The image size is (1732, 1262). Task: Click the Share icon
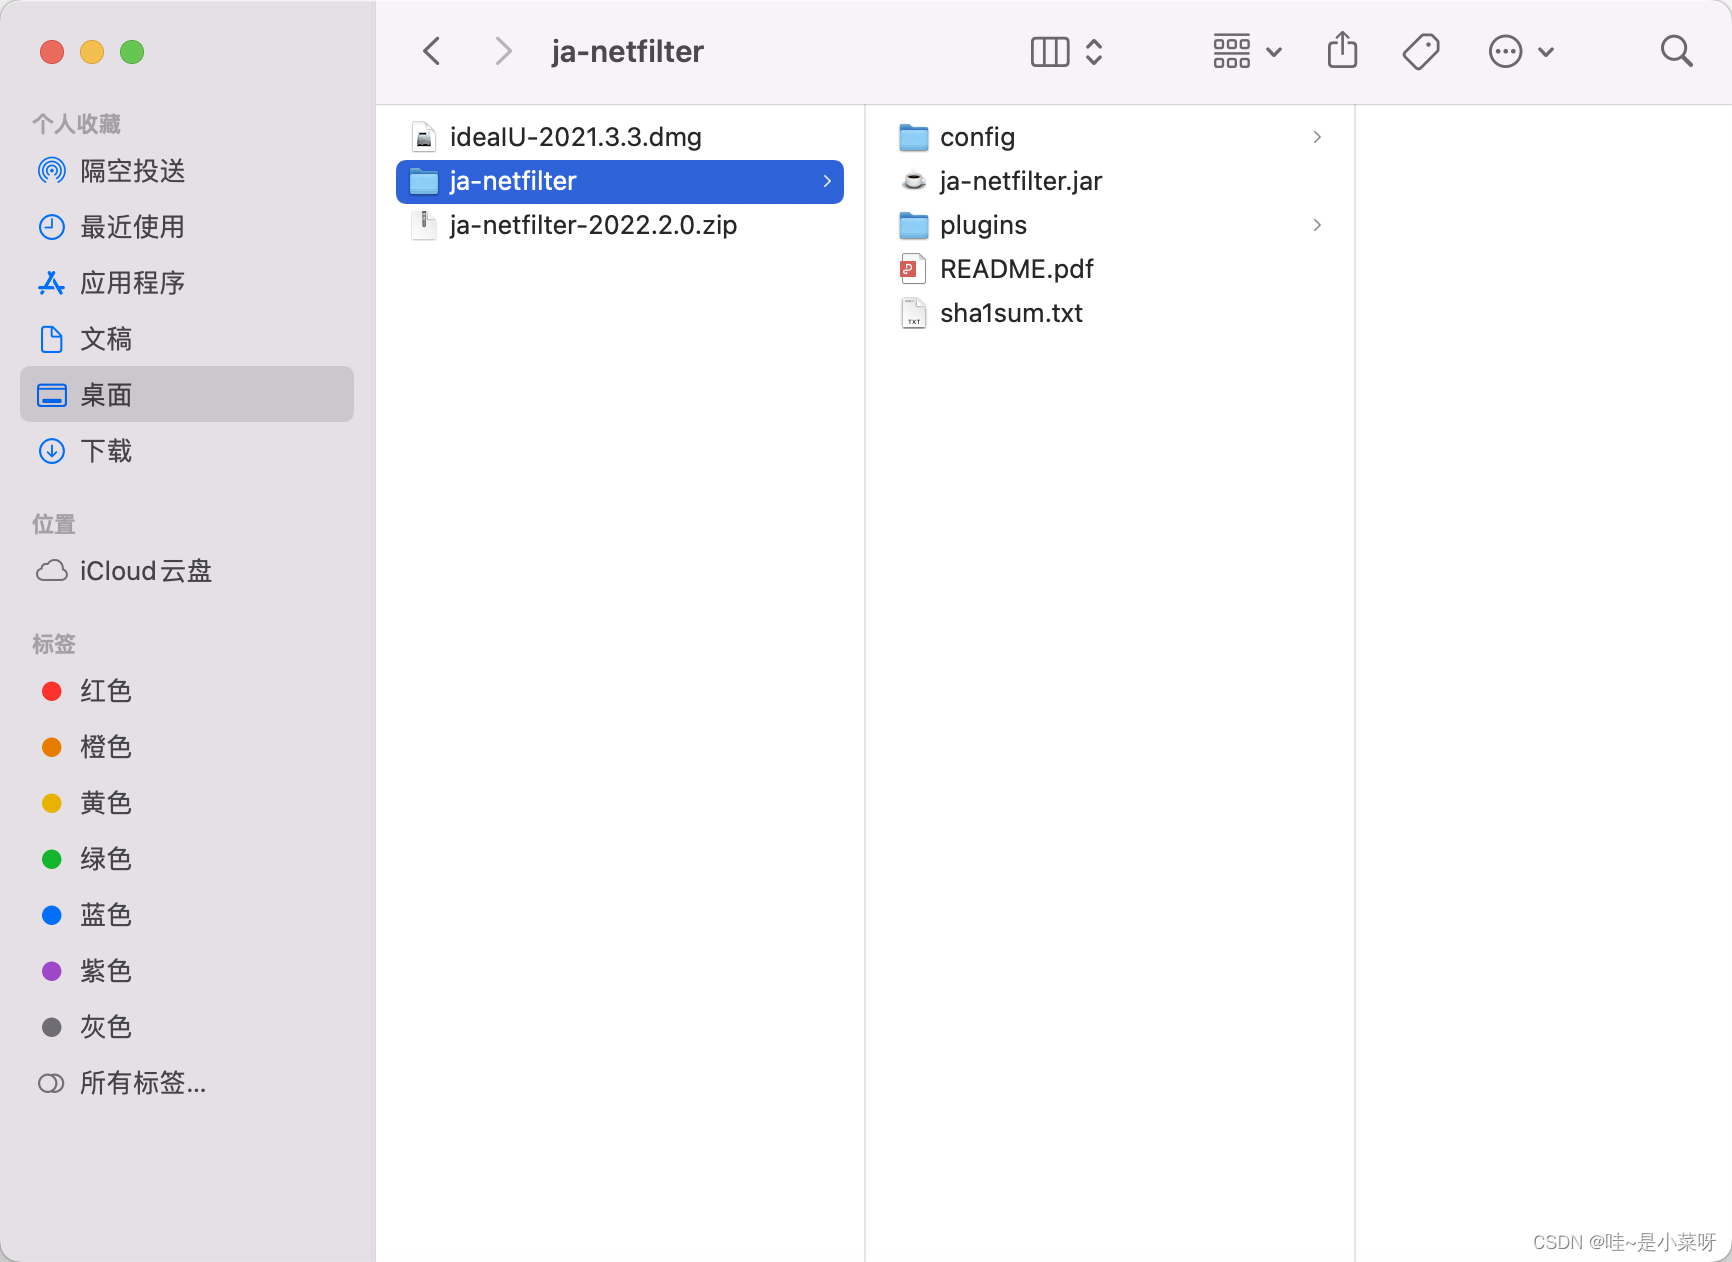(1342, 50)
